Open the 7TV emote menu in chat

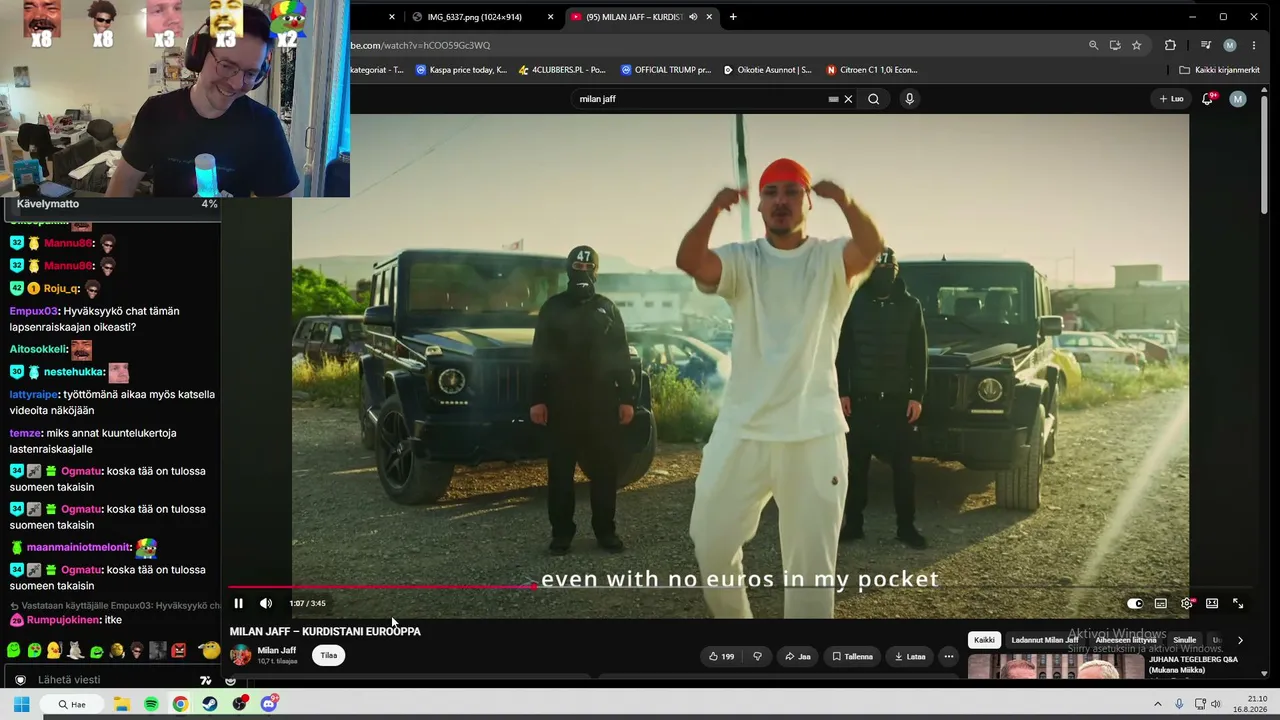(205, 680)
